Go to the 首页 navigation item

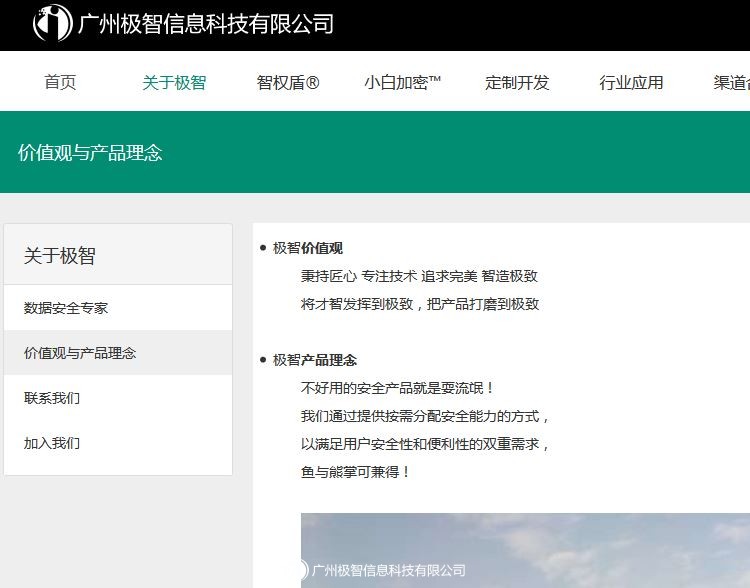60,83
